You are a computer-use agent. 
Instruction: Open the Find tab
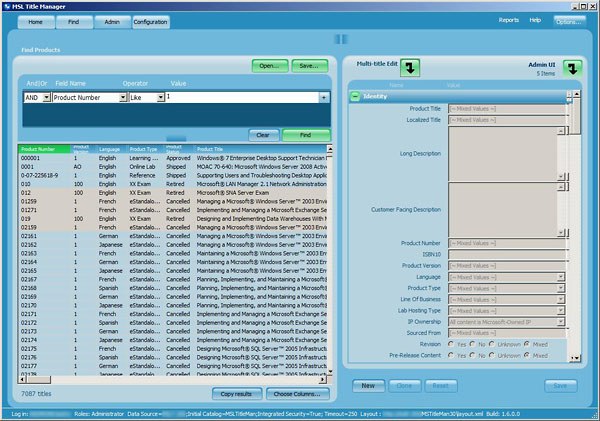73,22
